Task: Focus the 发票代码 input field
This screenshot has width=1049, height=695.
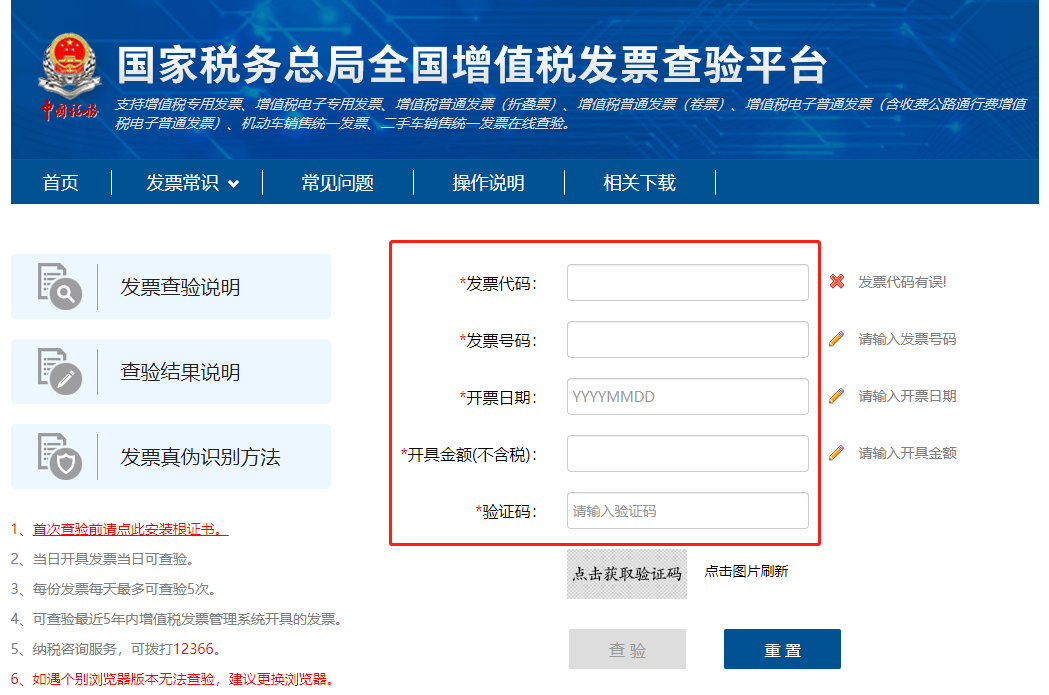Action: click(688, 282)
